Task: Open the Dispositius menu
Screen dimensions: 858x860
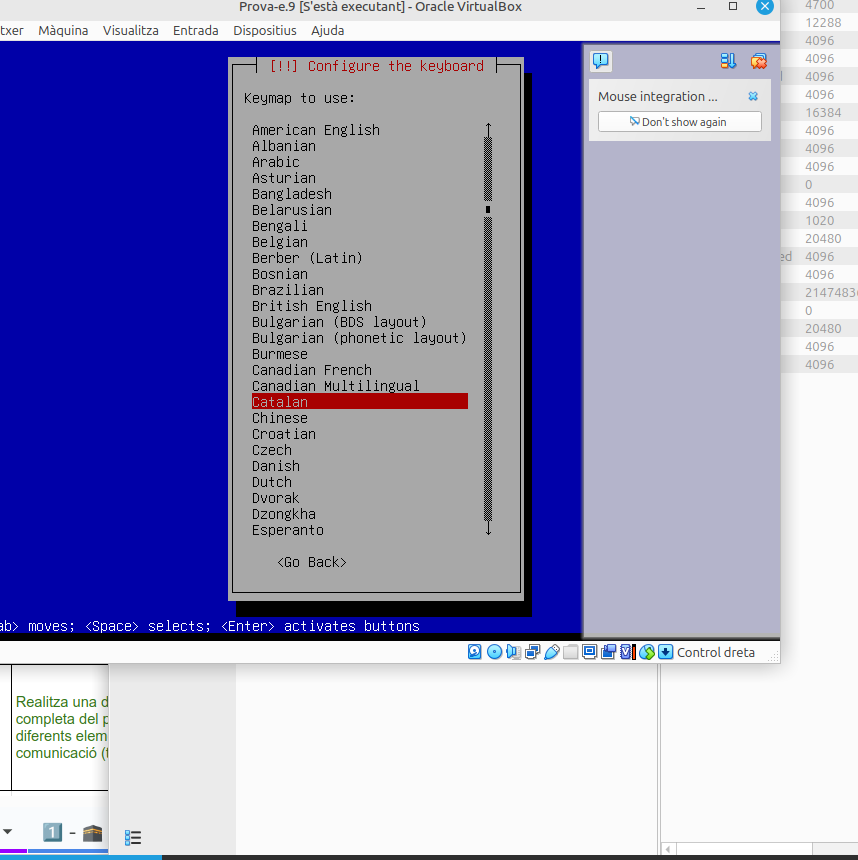Action: tap(265, 30)
